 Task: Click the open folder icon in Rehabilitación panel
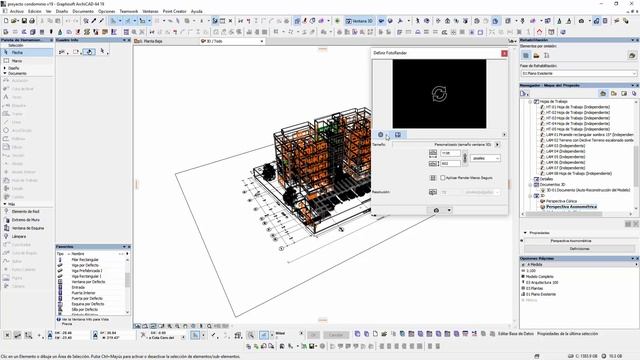point(536,56)
